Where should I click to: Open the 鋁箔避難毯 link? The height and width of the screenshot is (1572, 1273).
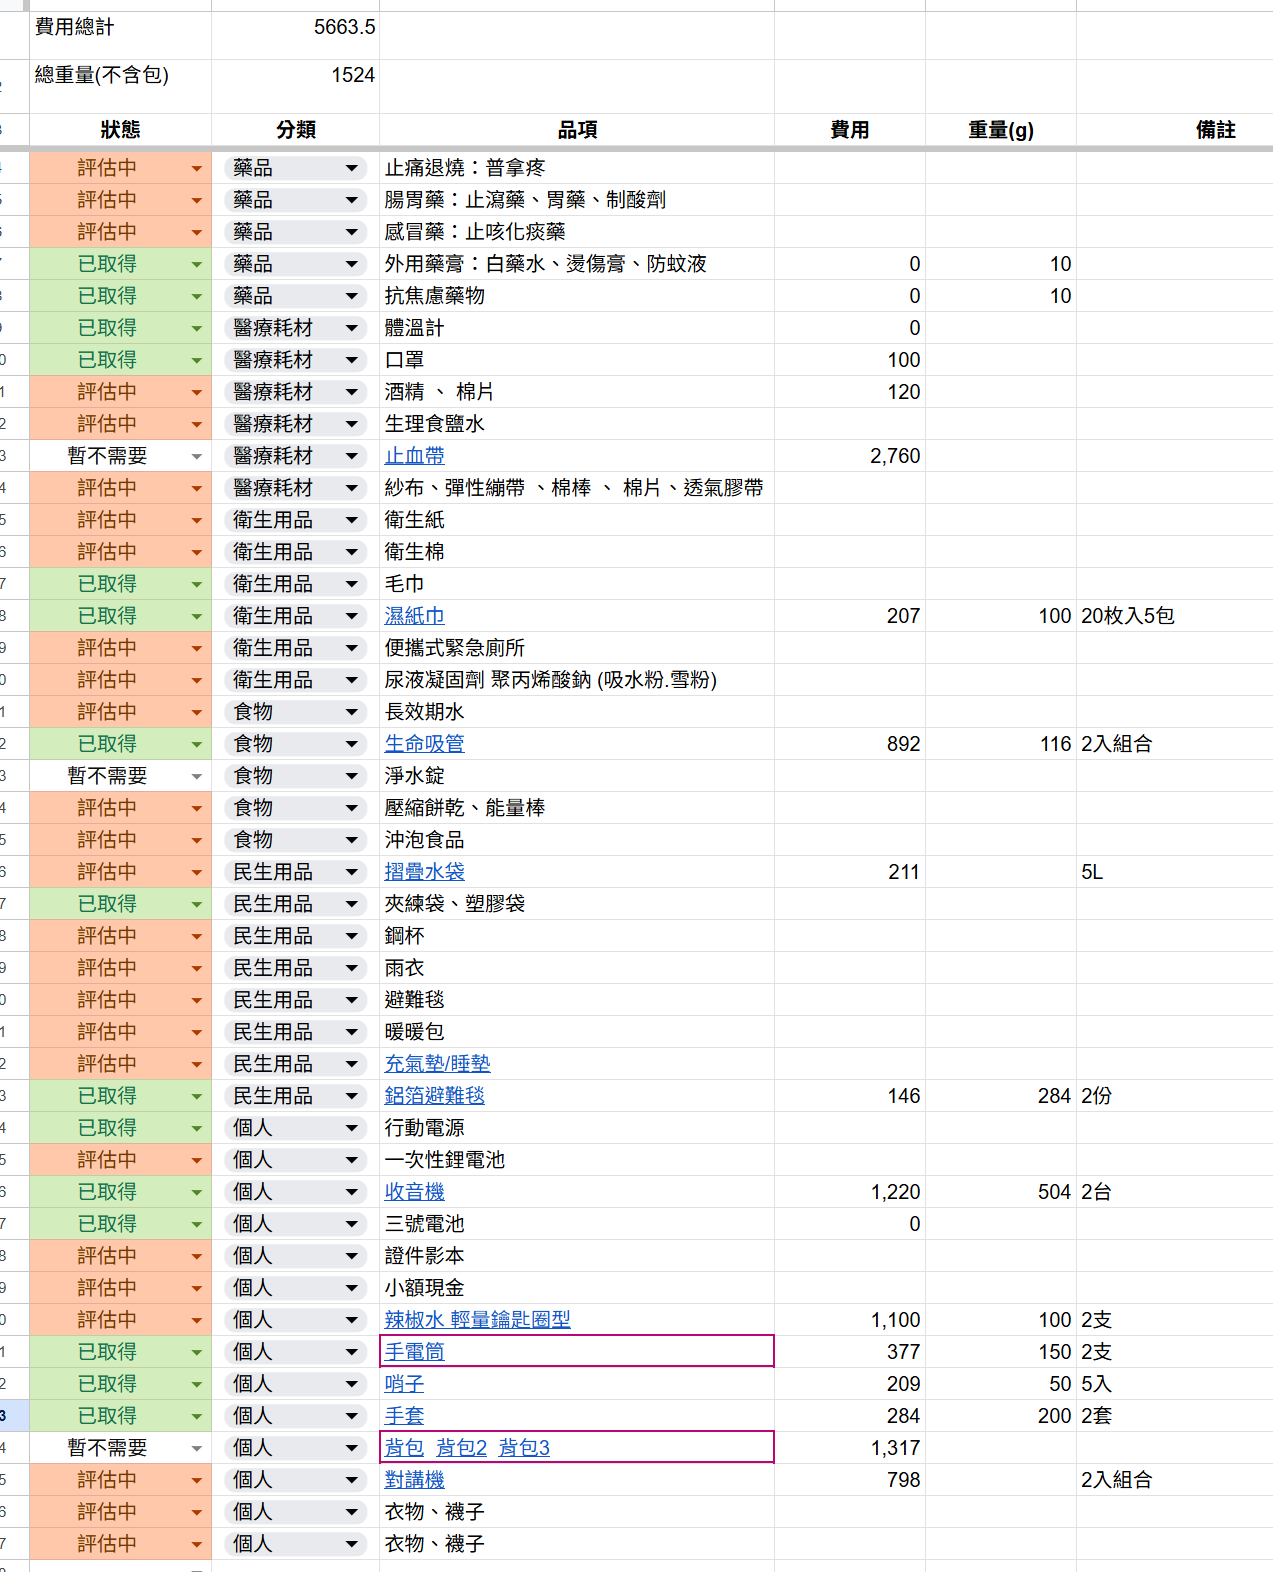434,1096
